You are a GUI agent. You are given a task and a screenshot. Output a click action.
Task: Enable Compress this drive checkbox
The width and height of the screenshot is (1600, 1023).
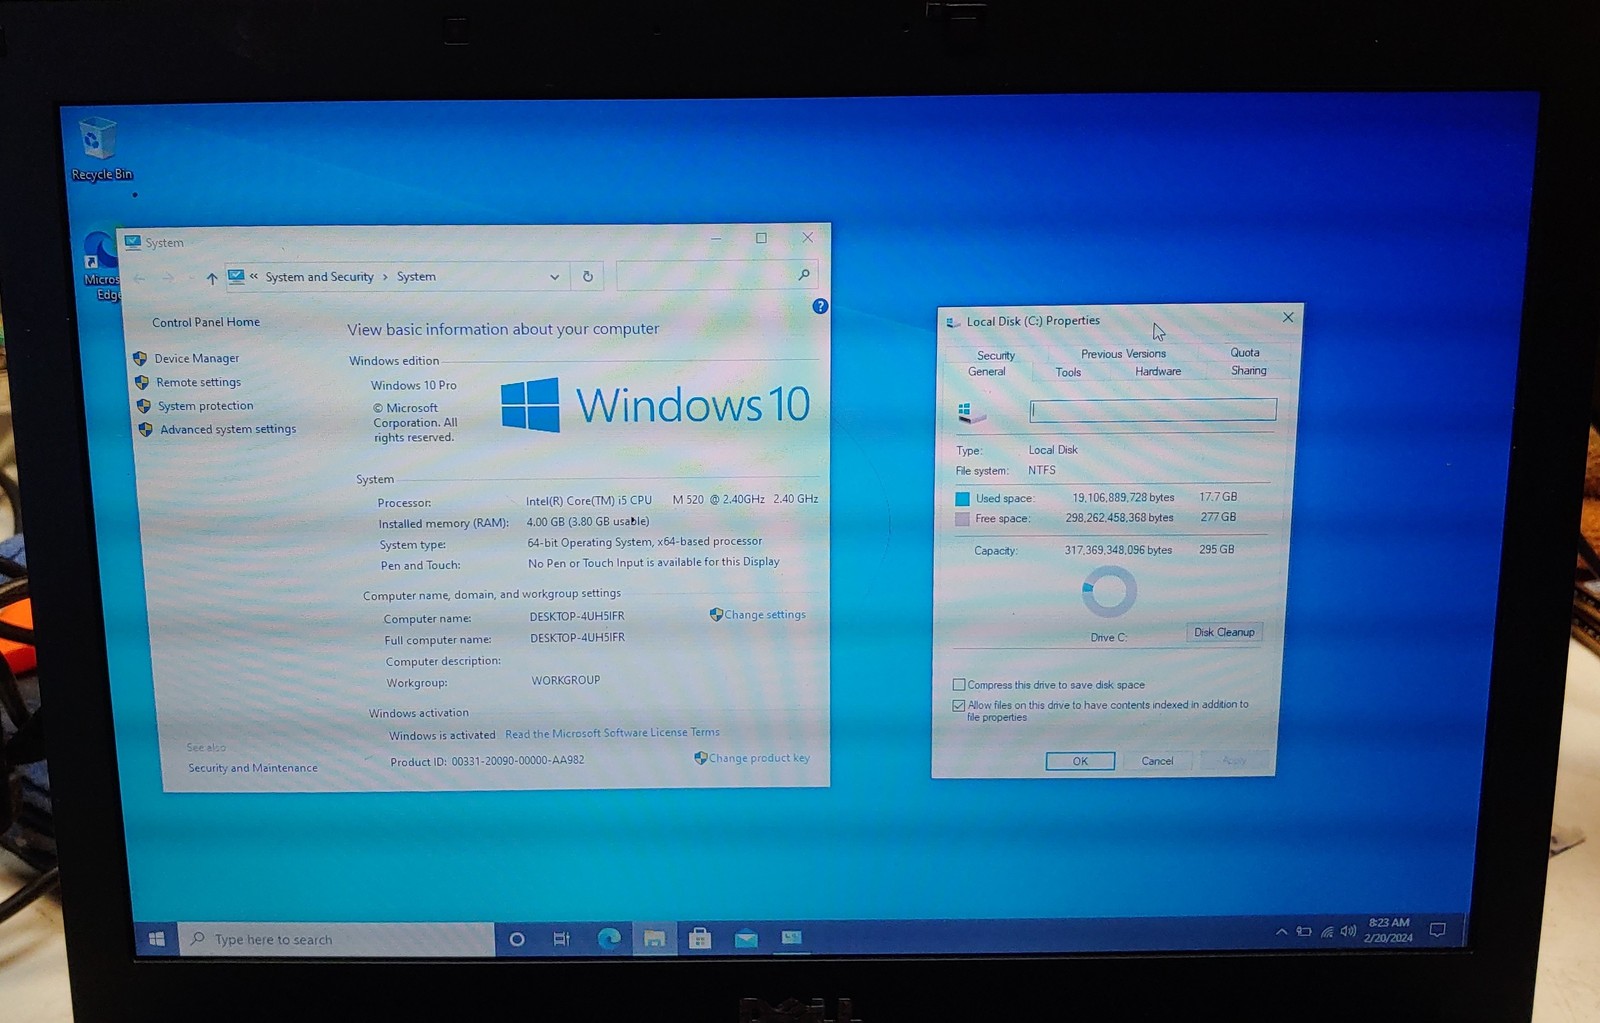pos(959,685)
